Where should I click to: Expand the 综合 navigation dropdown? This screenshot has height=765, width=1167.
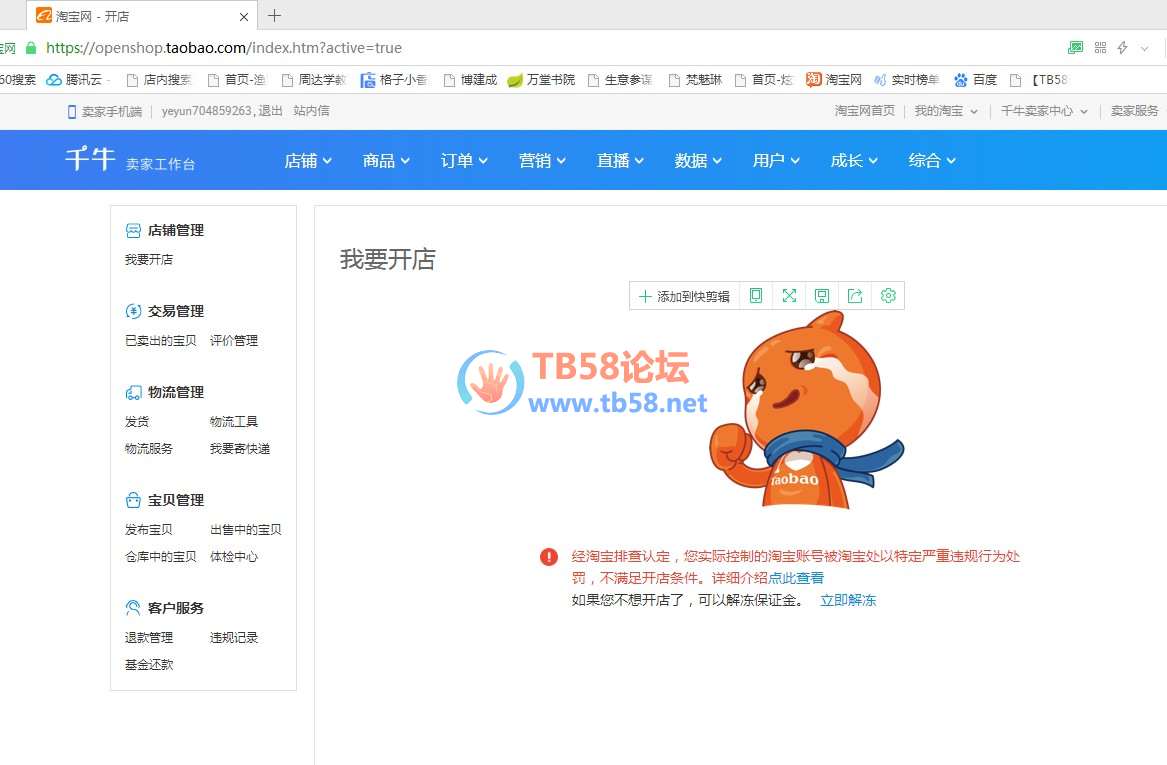[932, 160]
